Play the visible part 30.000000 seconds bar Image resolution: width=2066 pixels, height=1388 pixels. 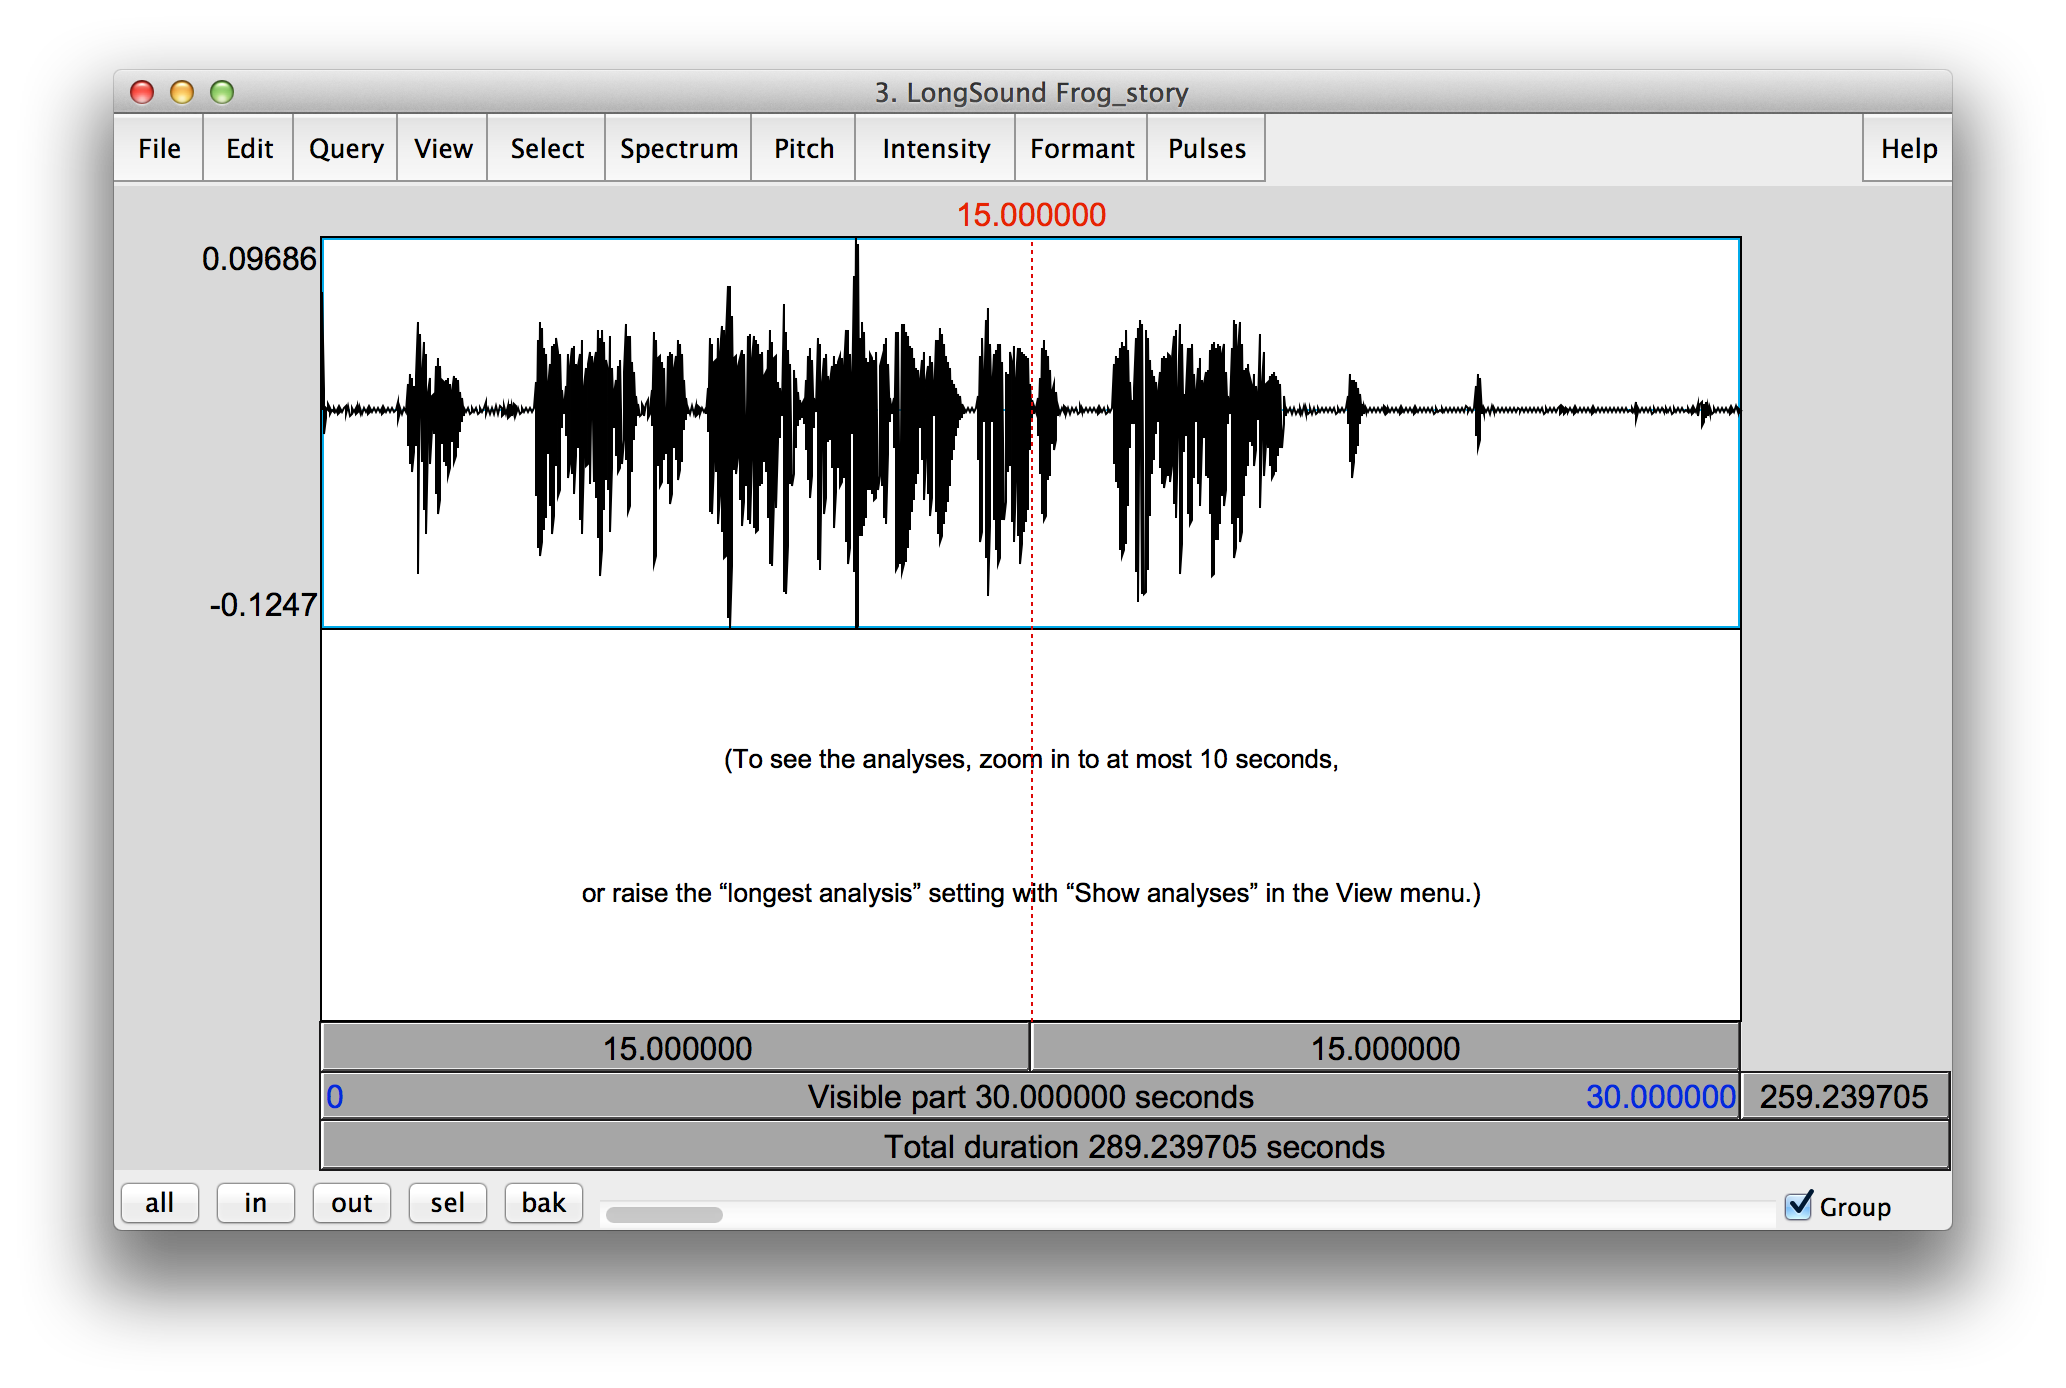pyautogui.click(x=1030, y=1096)
